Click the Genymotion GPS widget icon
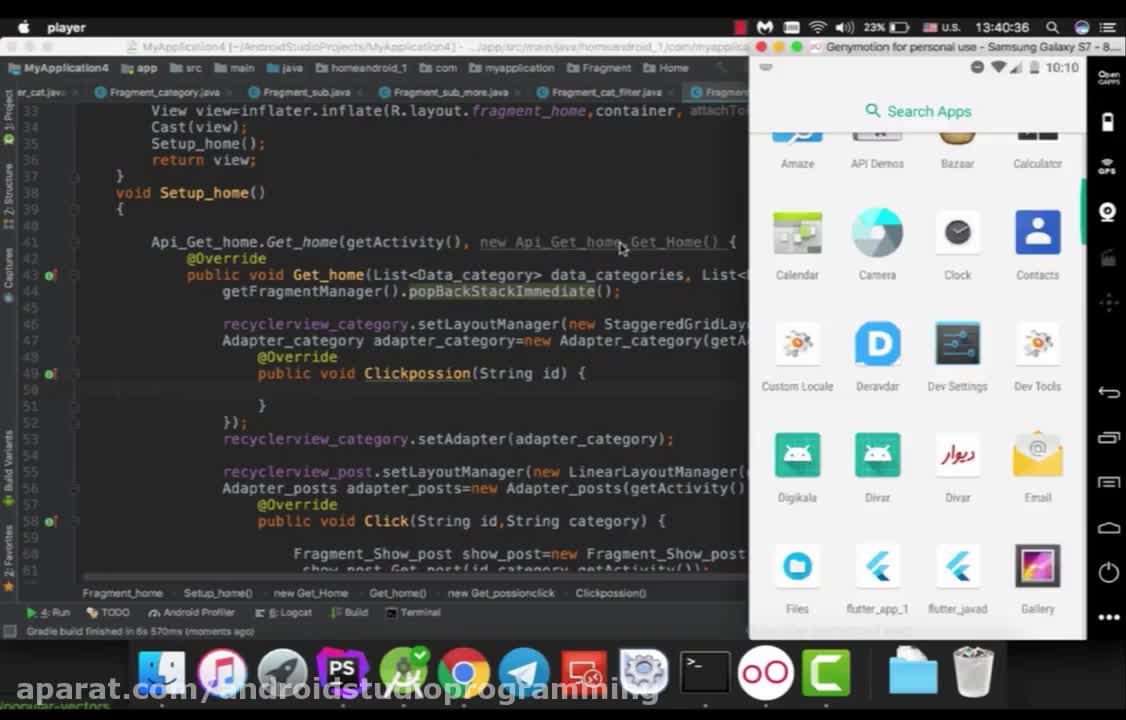 [x=1107, y=166]
